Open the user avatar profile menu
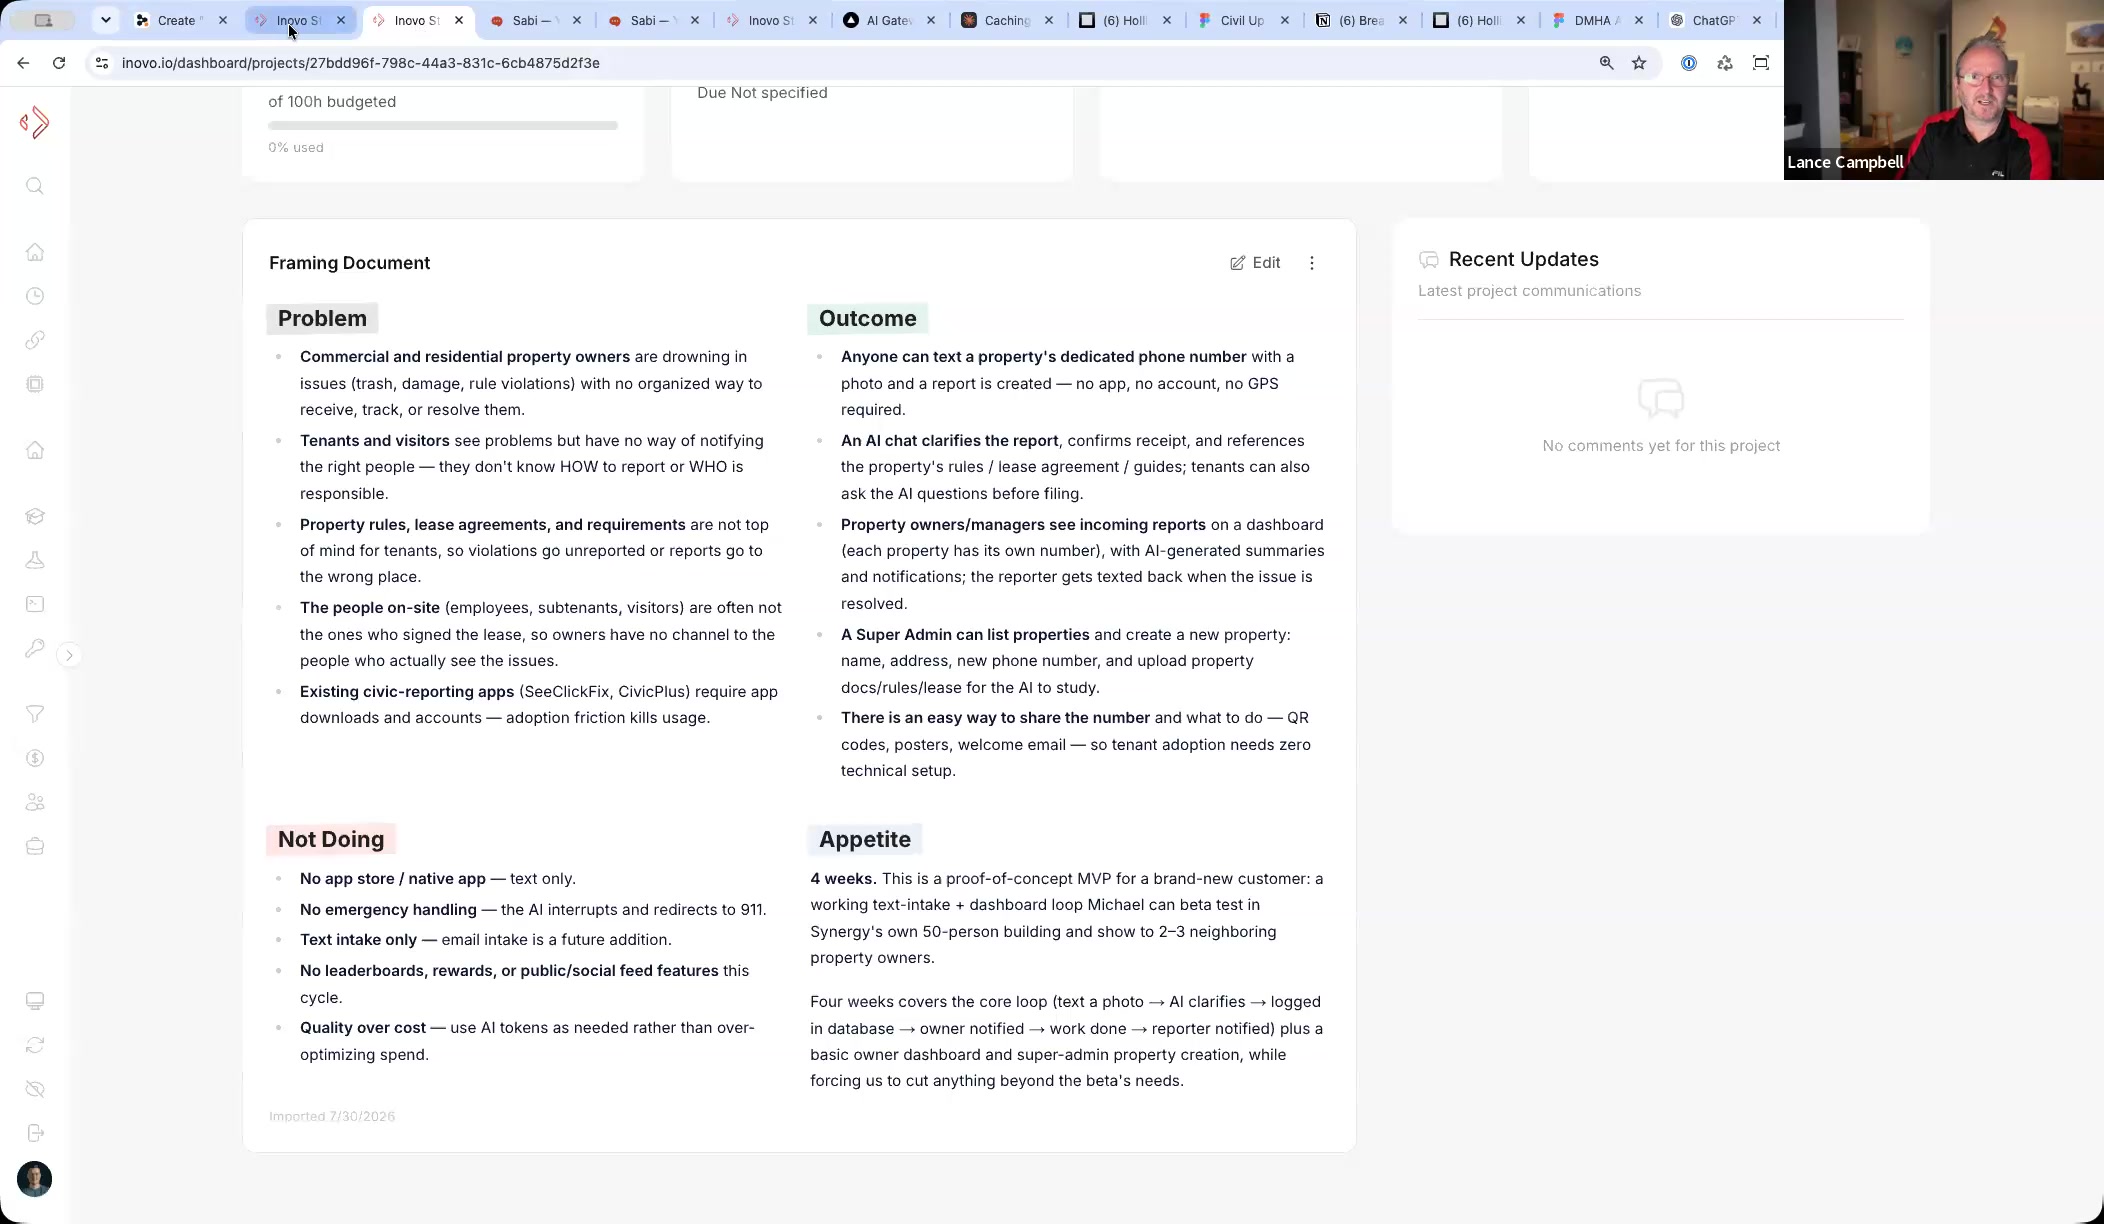2104x1224 pixels. (35, 1179)
